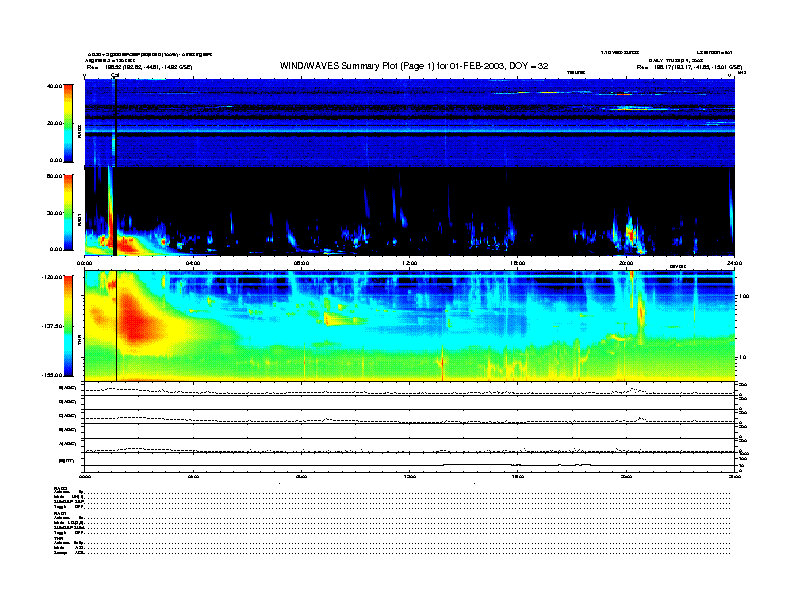Click the 30.00 label on RAD1 scale
This screenshot has width=792, height=612.
54,213
